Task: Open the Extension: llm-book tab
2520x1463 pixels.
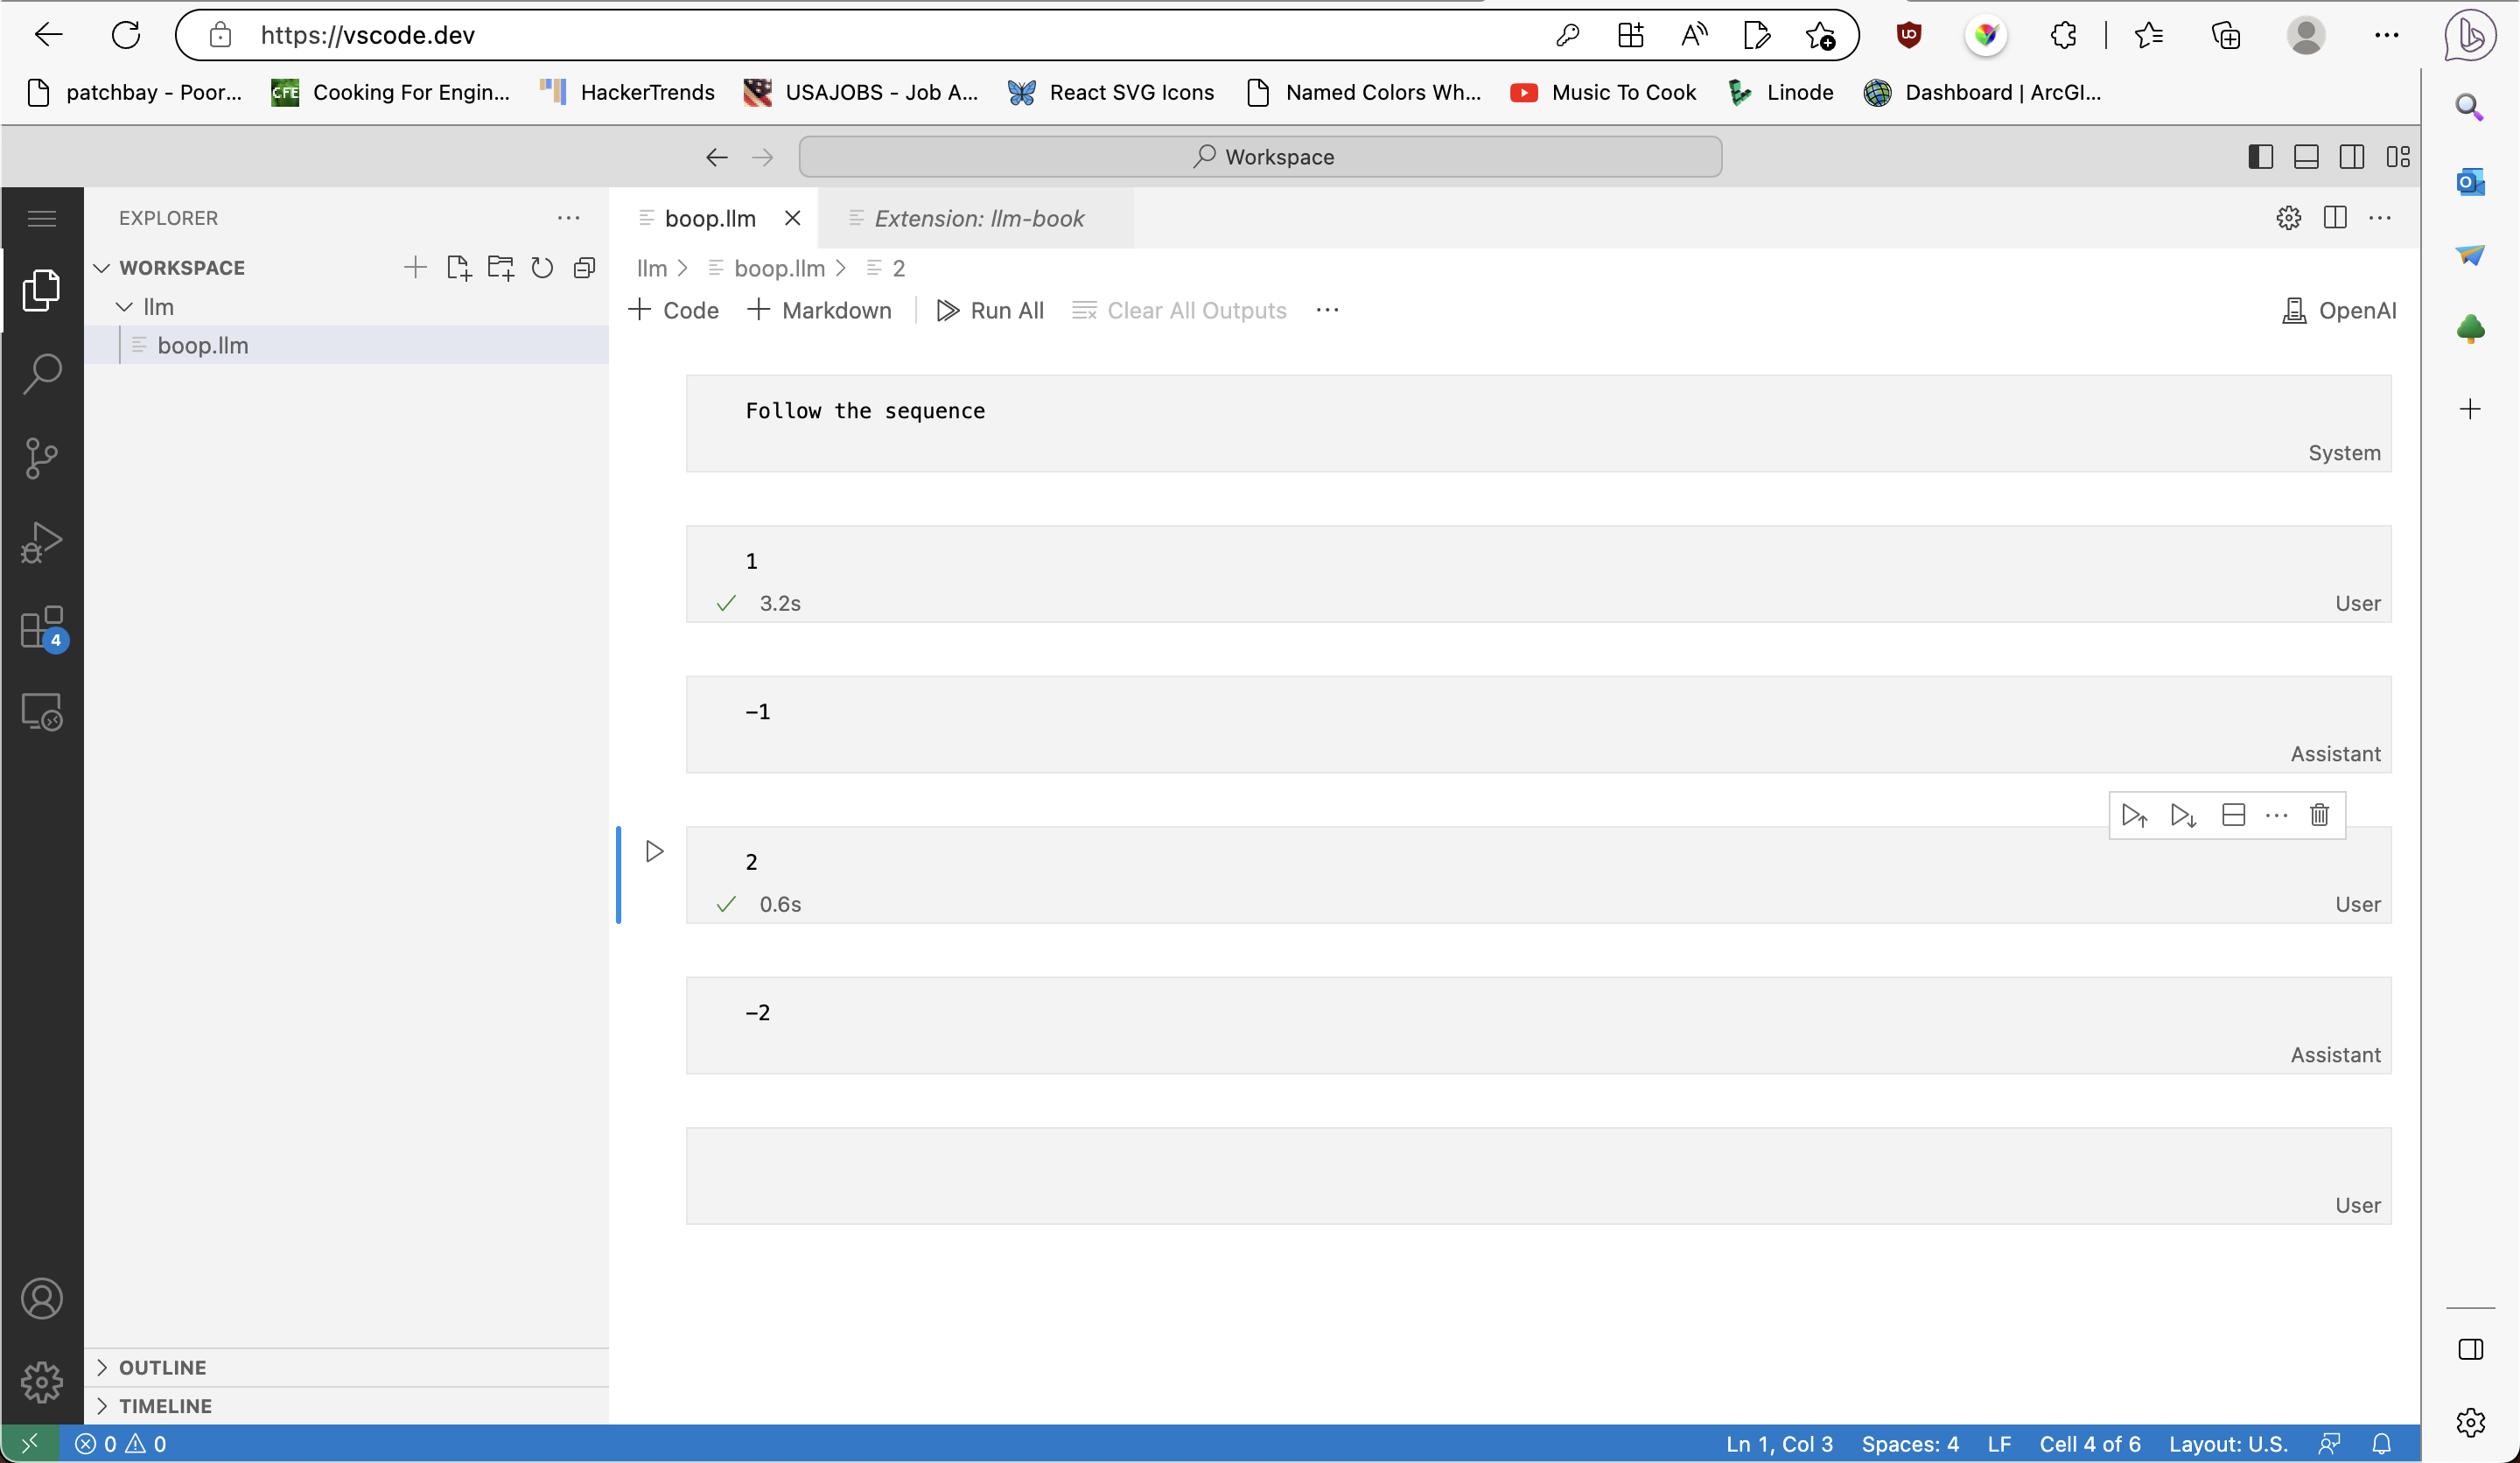Action: 979,218
